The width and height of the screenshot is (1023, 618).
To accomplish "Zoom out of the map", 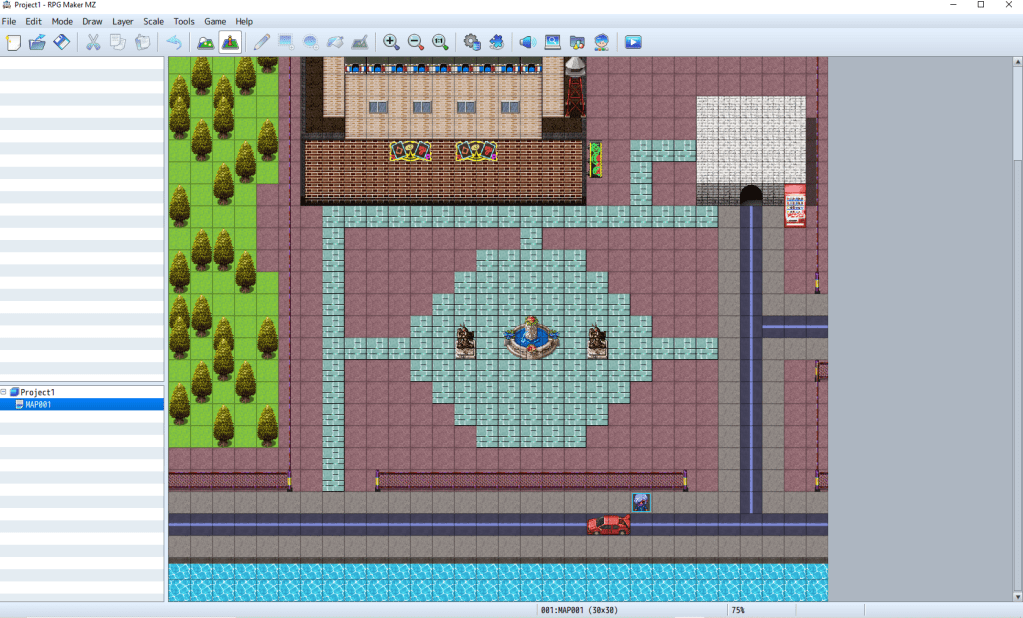I will tap(416, 42).
